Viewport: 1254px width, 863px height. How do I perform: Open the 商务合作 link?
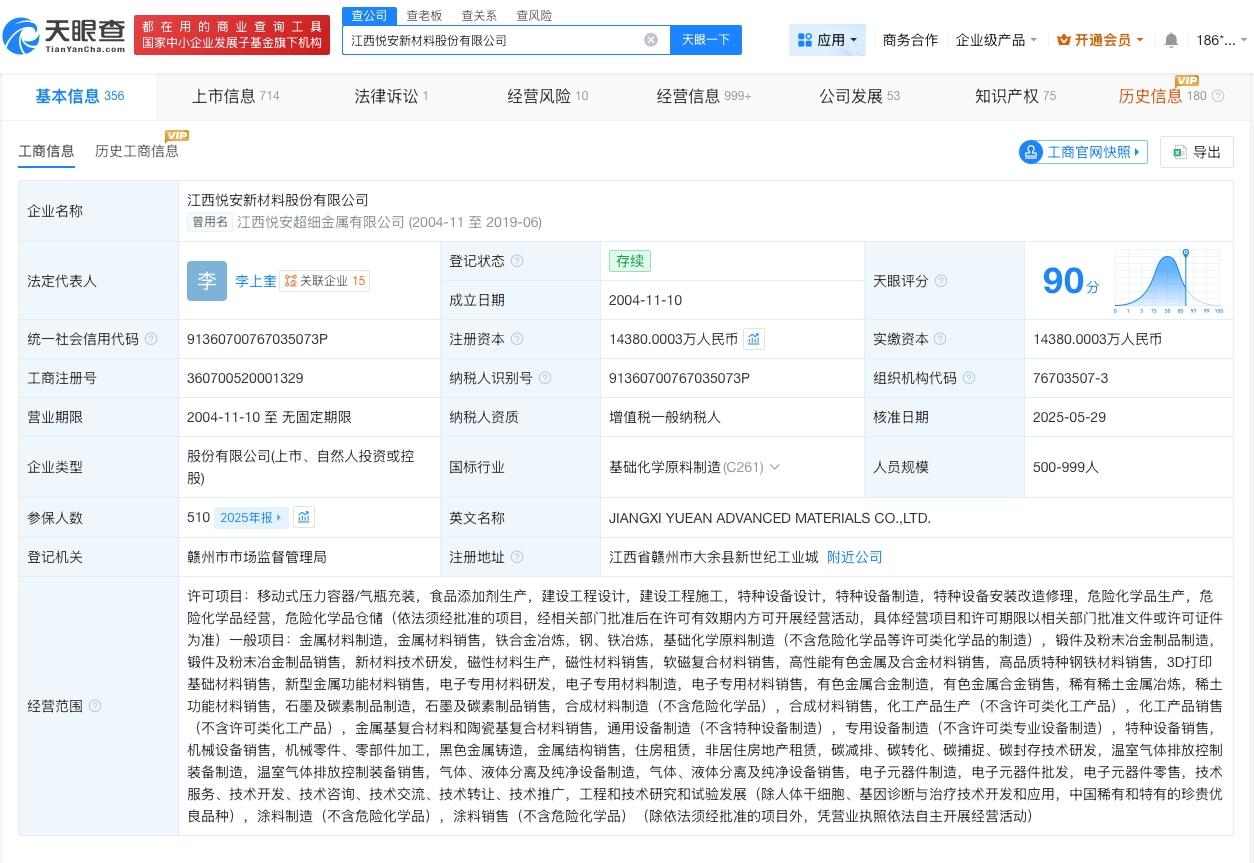click(x=910, y=40)
